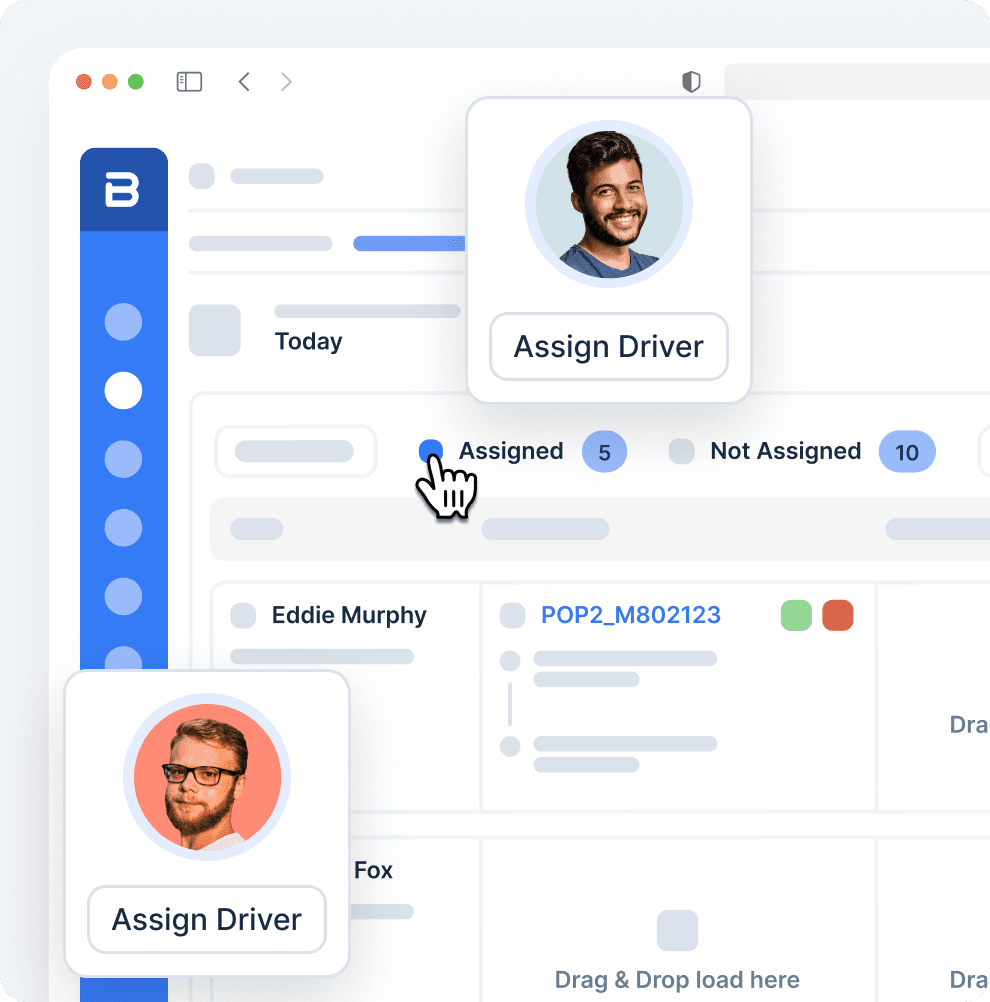Click Assign Driver under the smiling bearded driver
The width and height of the screenshot is (990, 1002).
[x=608, y=347]
